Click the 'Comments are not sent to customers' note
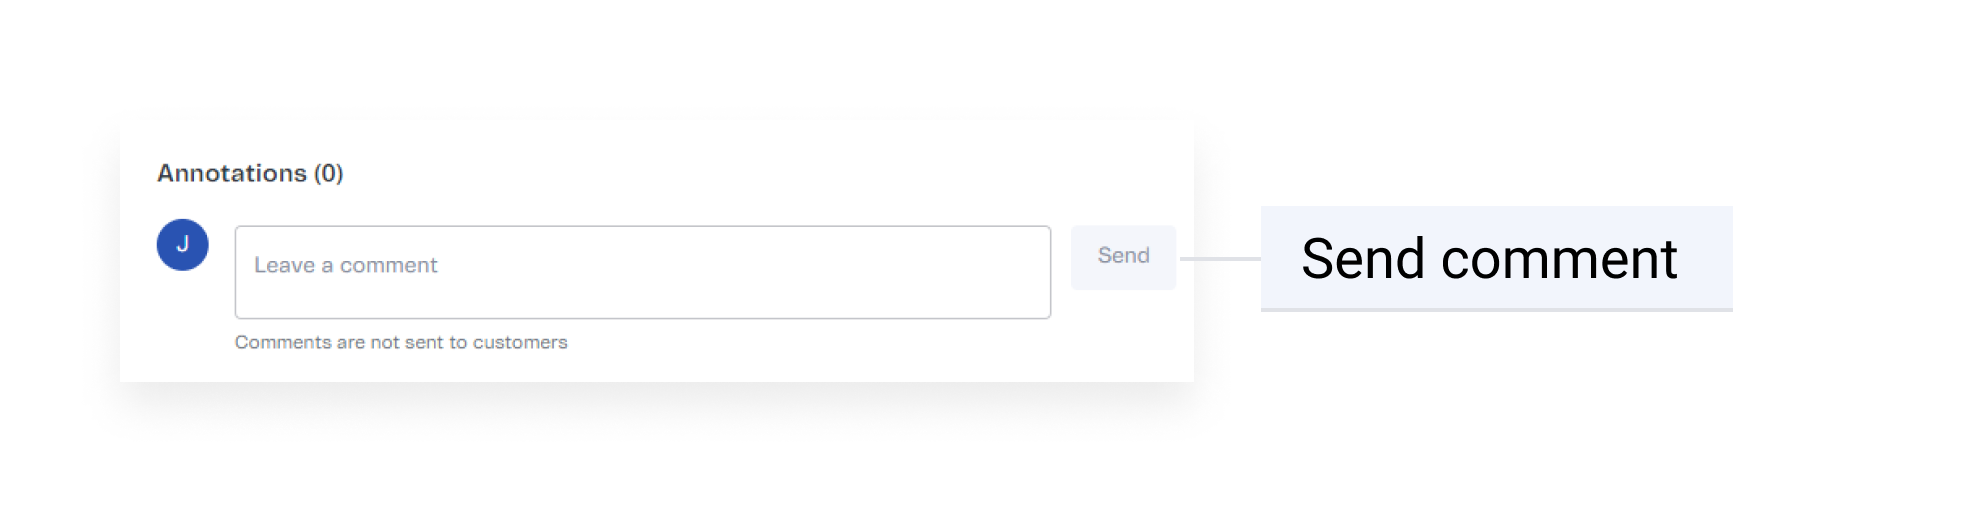Viewport: 1987px width, 518px height. coord(401,343)
